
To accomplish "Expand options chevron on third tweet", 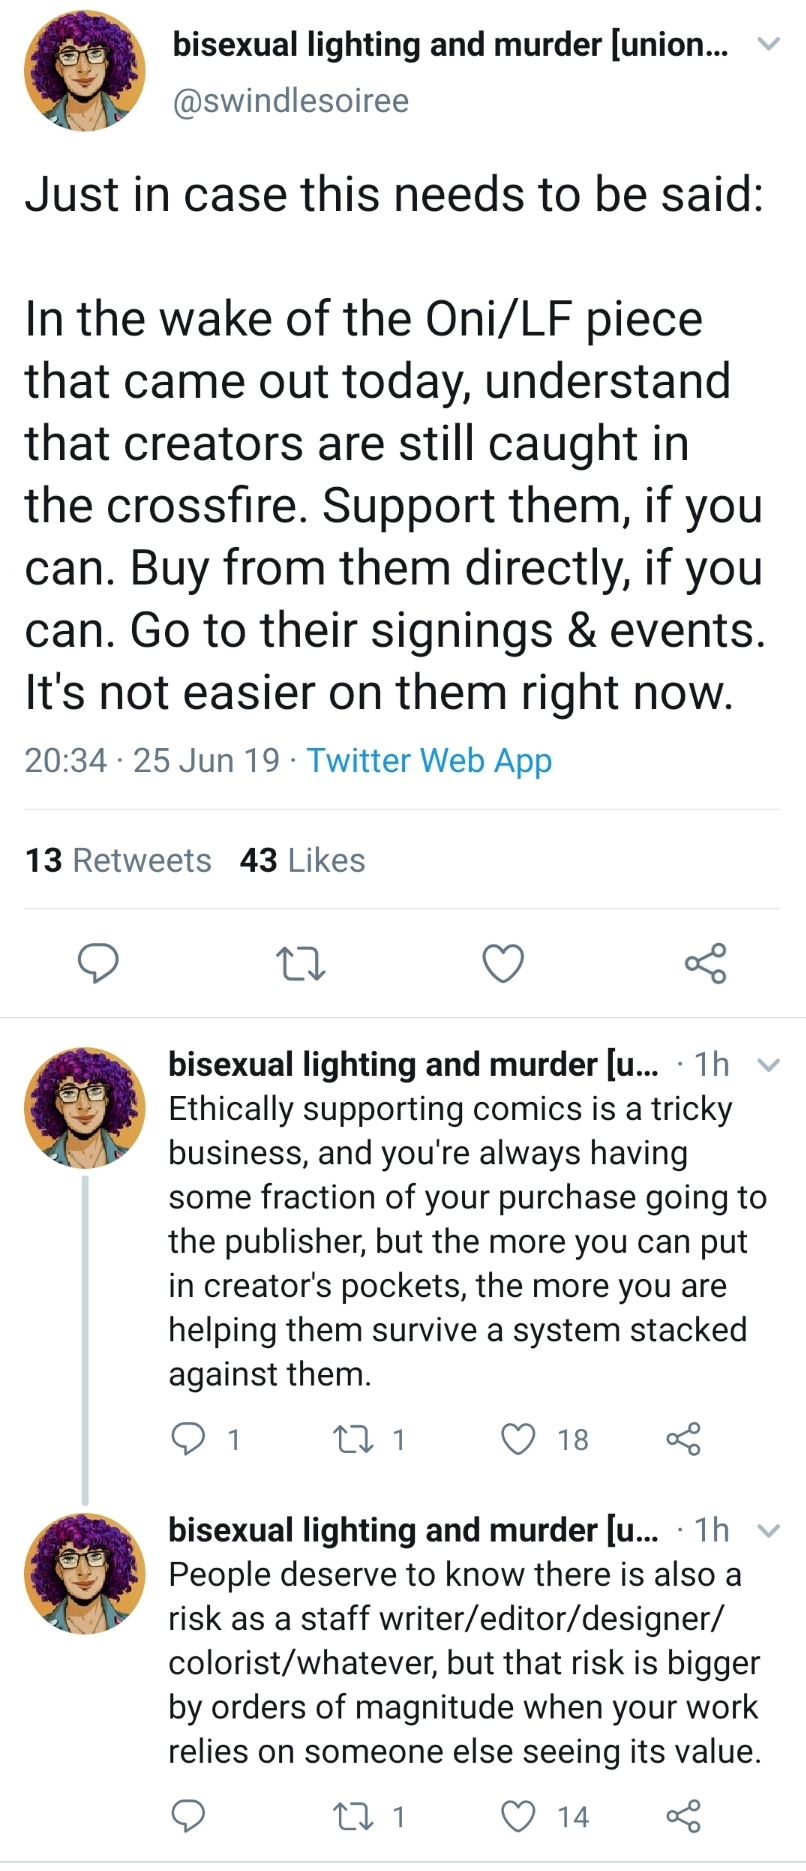I will [767, 1530].
